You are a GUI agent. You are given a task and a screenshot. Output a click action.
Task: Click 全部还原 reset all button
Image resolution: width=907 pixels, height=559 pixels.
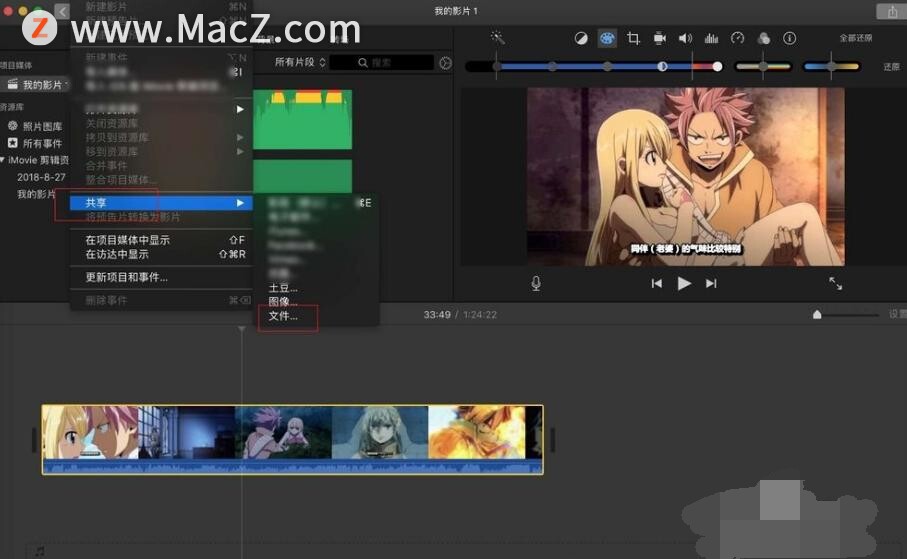[856, 38]
